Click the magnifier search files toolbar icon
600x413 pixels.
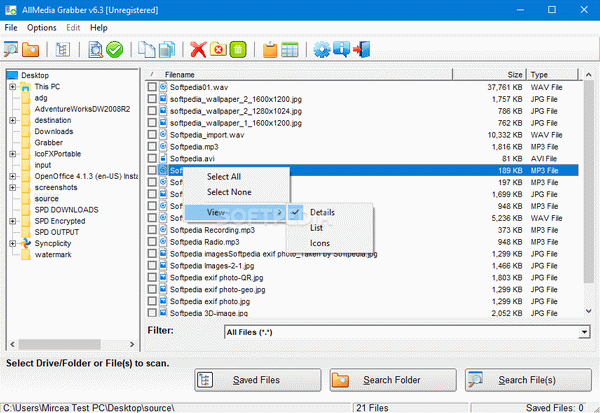11,49
